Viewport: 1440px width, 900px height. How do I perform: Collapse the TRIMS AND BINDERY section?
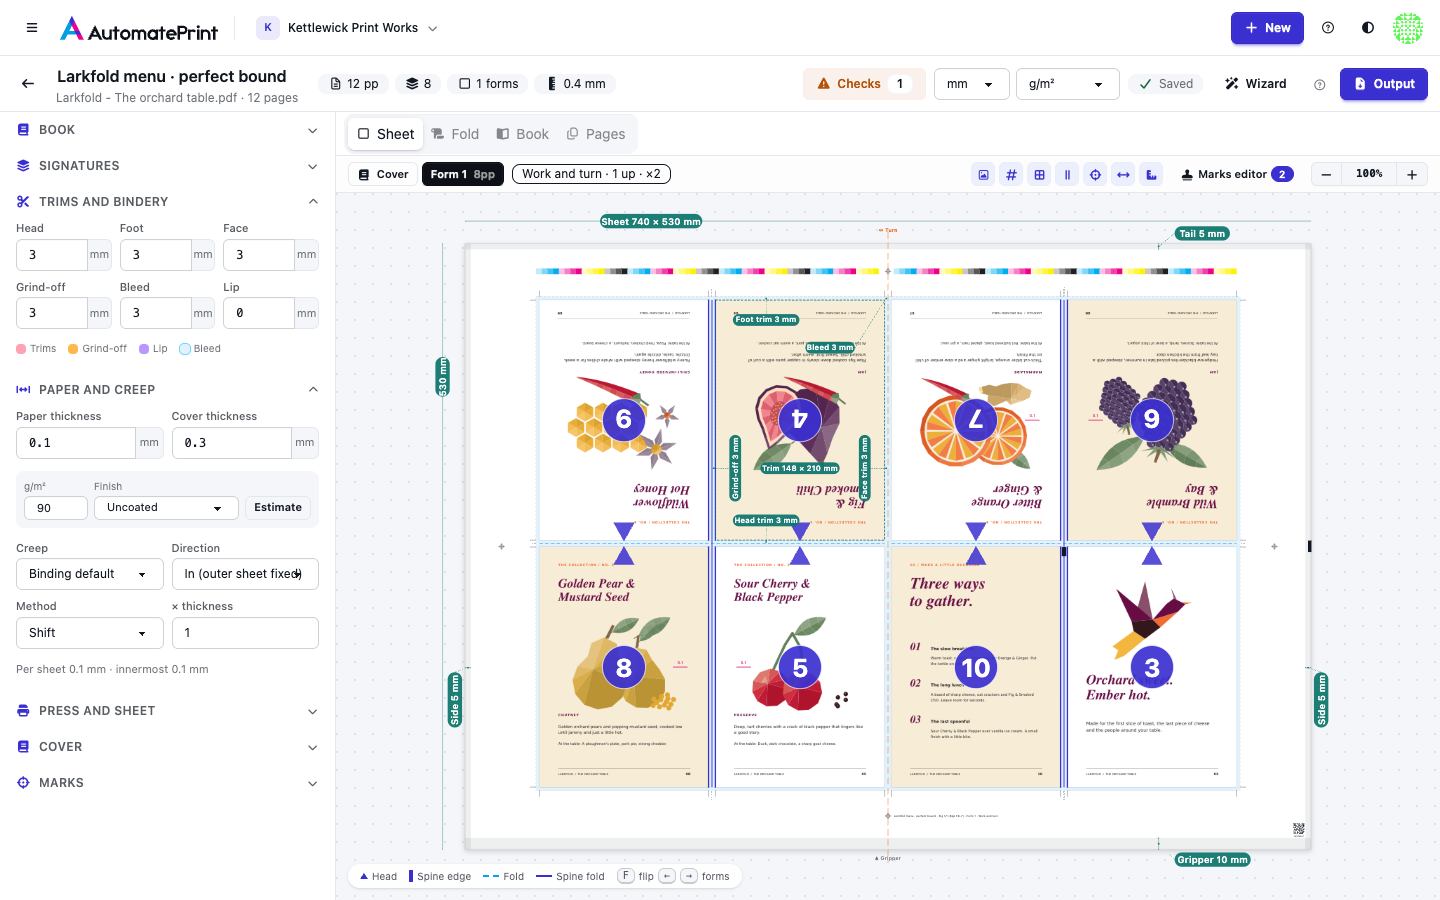pos(168,202)
